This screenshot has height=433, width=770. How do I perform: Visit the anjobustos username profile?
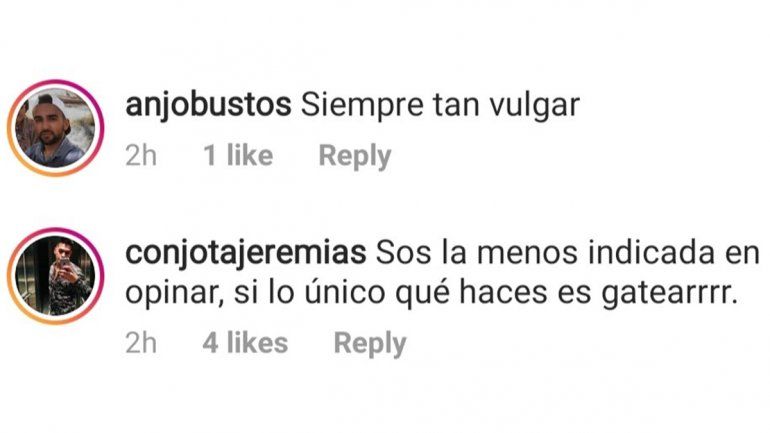click(x=208, y=105)
